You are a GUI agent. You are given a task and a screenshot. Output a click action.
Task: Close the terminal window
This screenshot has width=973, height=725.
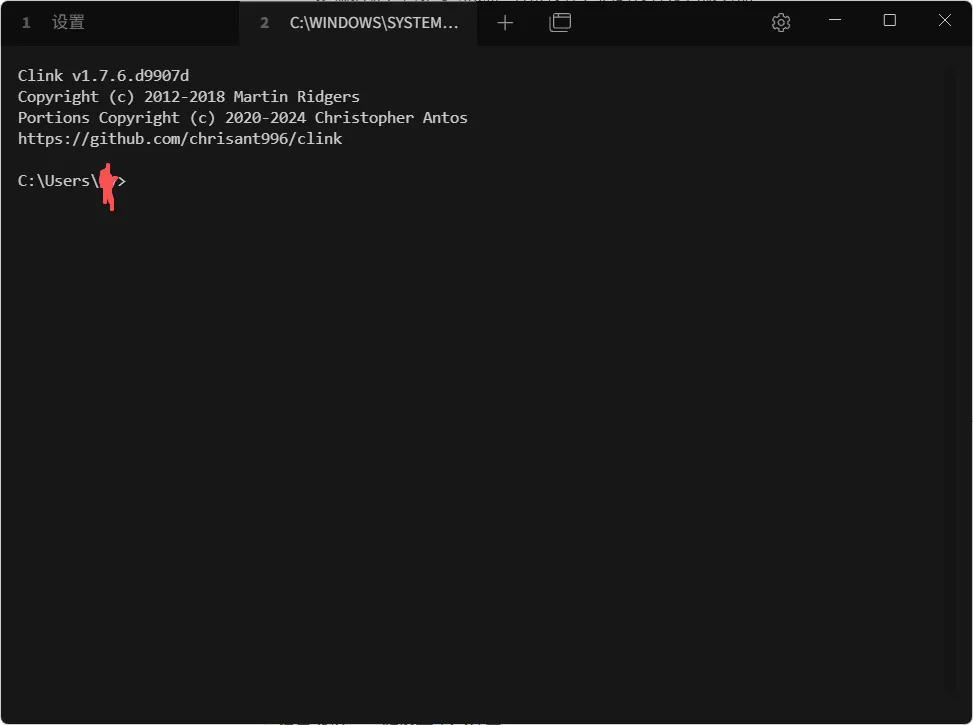945,21
